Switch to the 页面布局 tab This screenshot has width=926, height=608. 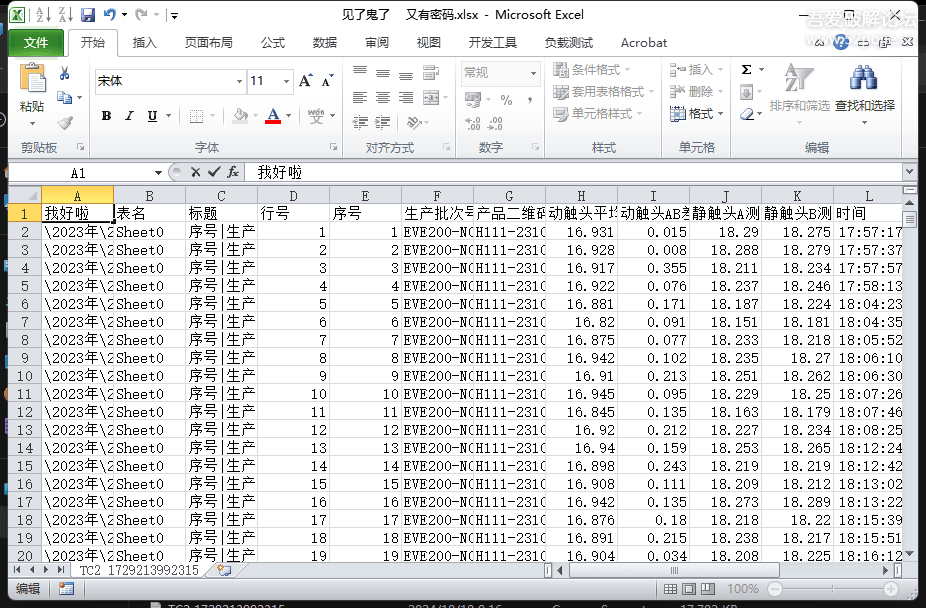coord(208,43)
